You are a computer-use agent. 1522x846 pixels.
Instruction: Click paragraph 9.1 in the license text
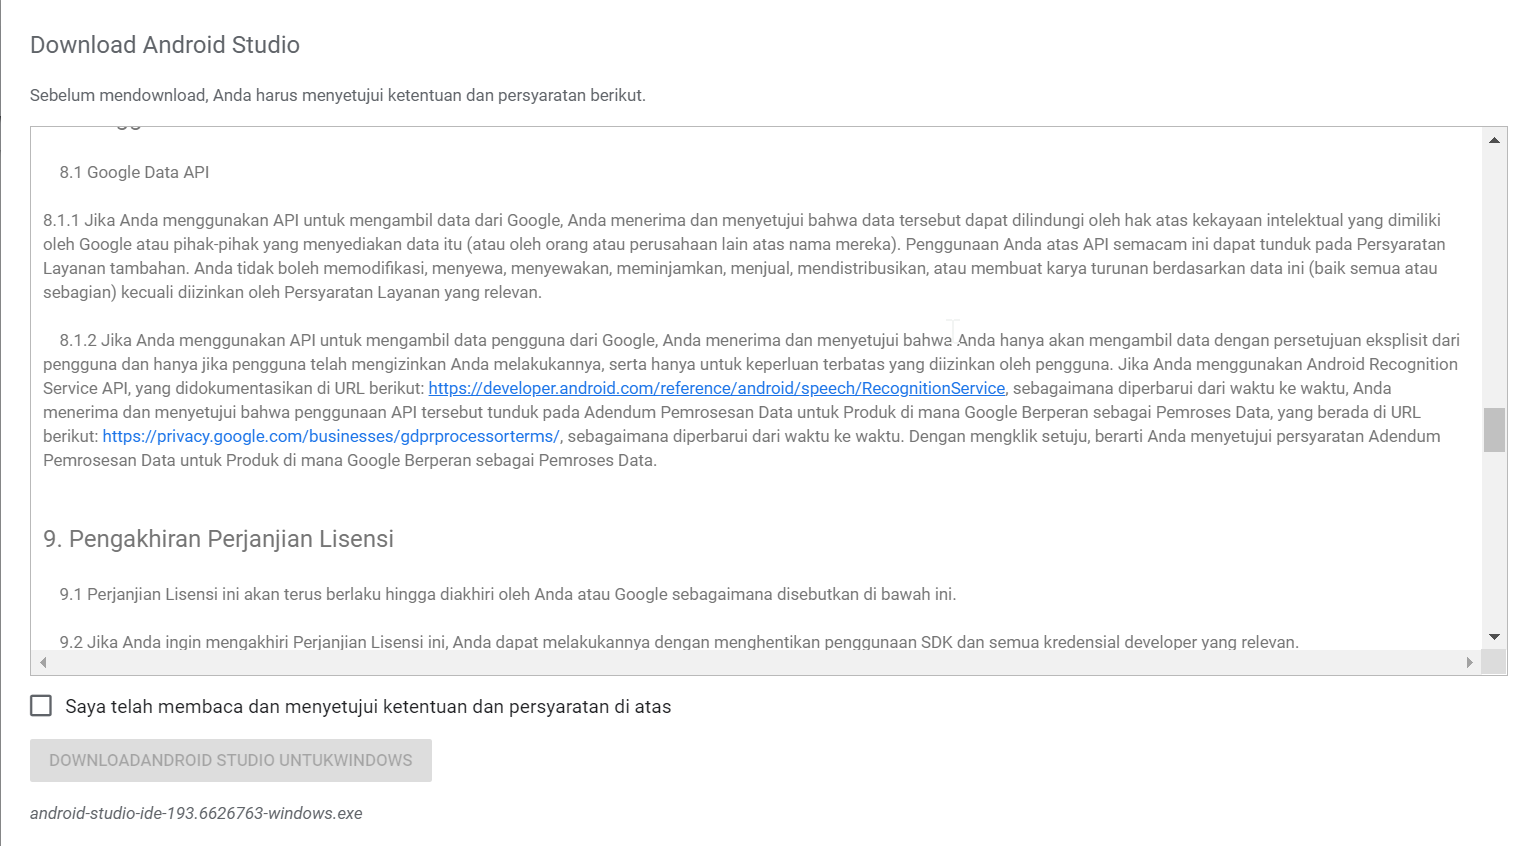498,593
